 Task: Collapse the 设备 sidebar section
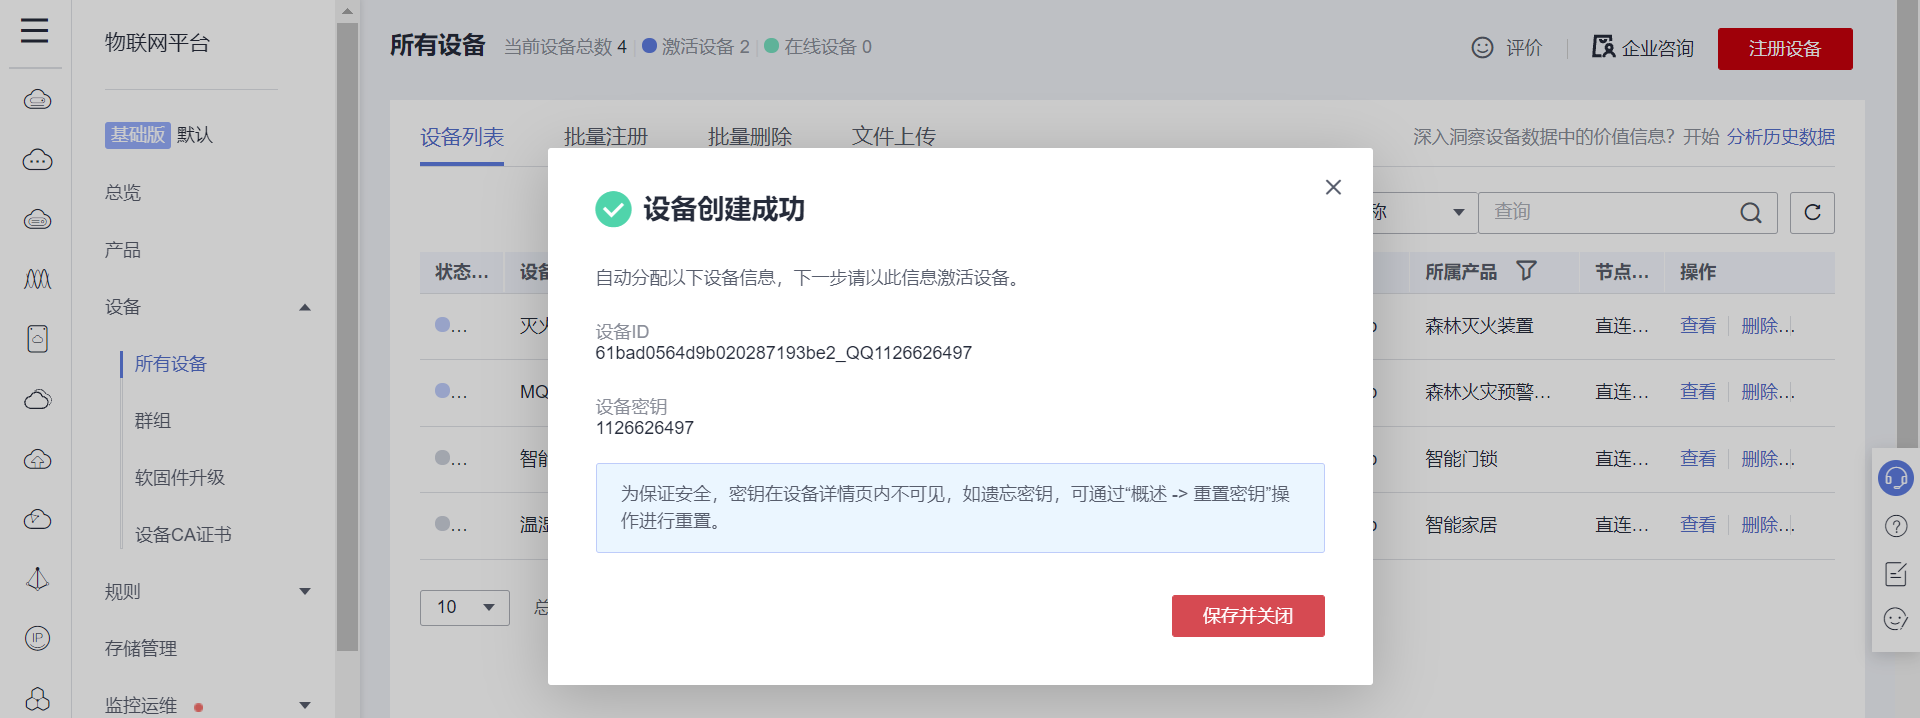(x=305, y=307)
